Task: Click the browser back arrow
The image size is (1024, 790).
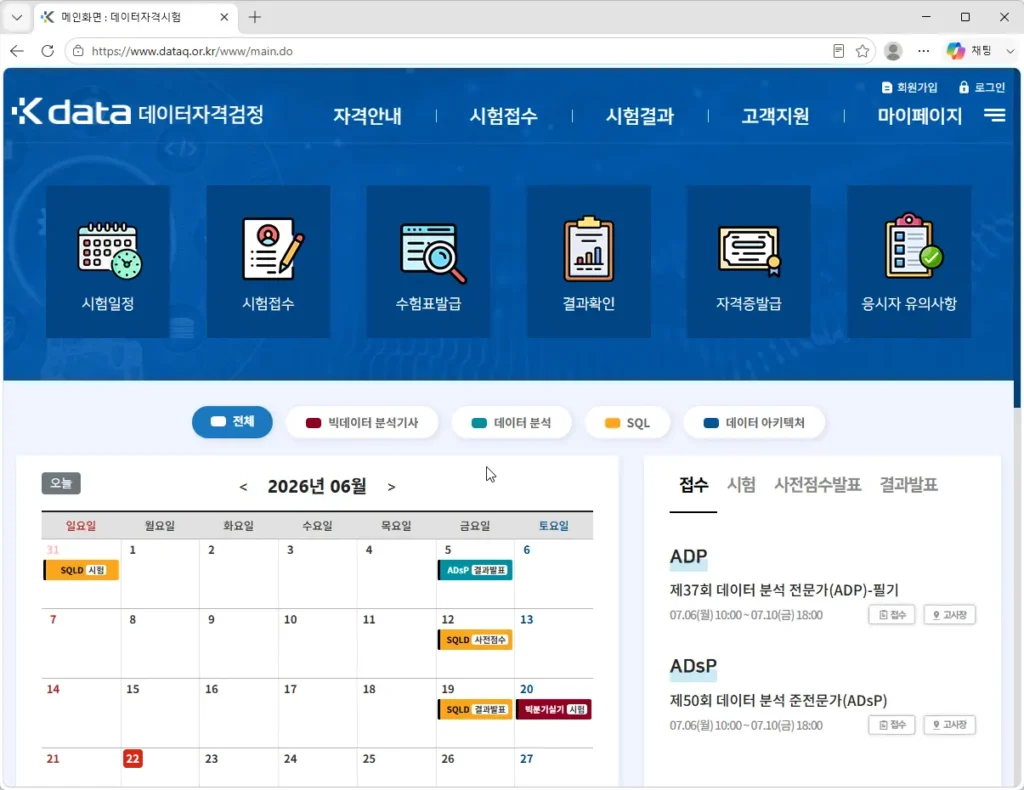Action: [17, 51]
